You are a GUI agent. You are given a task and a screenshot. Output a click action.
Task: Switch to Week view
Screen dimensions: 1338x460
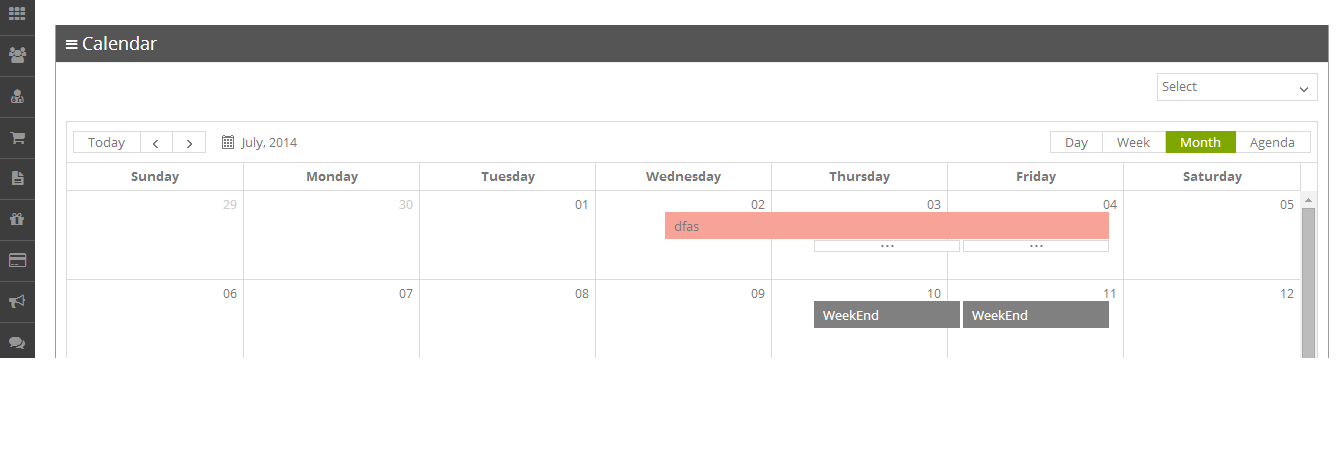tap(1133, 142)
